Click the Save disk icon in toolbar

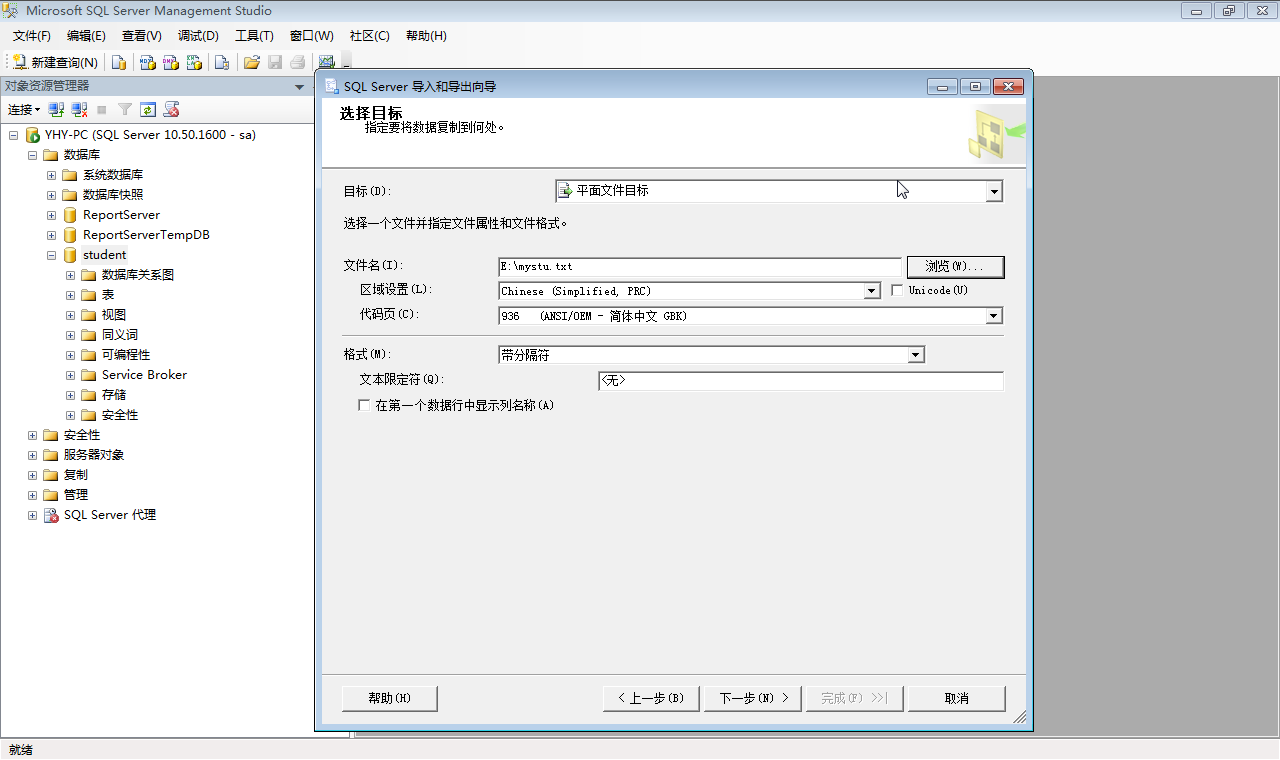(x=275, y=62)
